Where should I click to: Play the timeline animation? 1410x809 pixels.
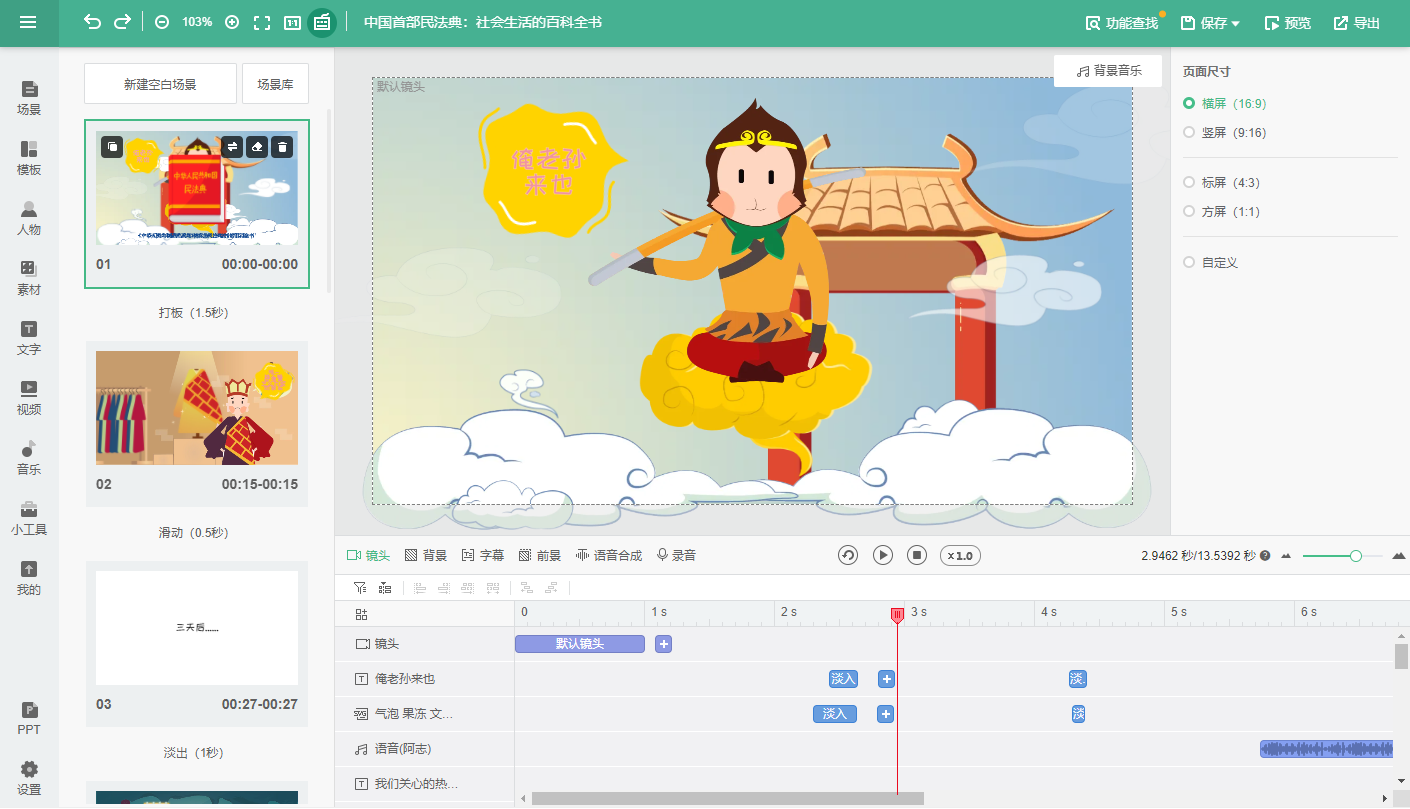point(882,555)
